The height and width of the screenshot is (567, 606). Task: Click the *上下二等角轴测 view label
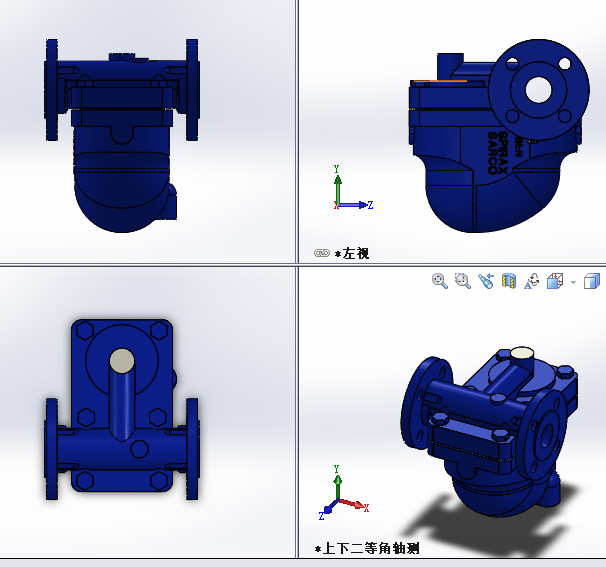coord(367,548)
